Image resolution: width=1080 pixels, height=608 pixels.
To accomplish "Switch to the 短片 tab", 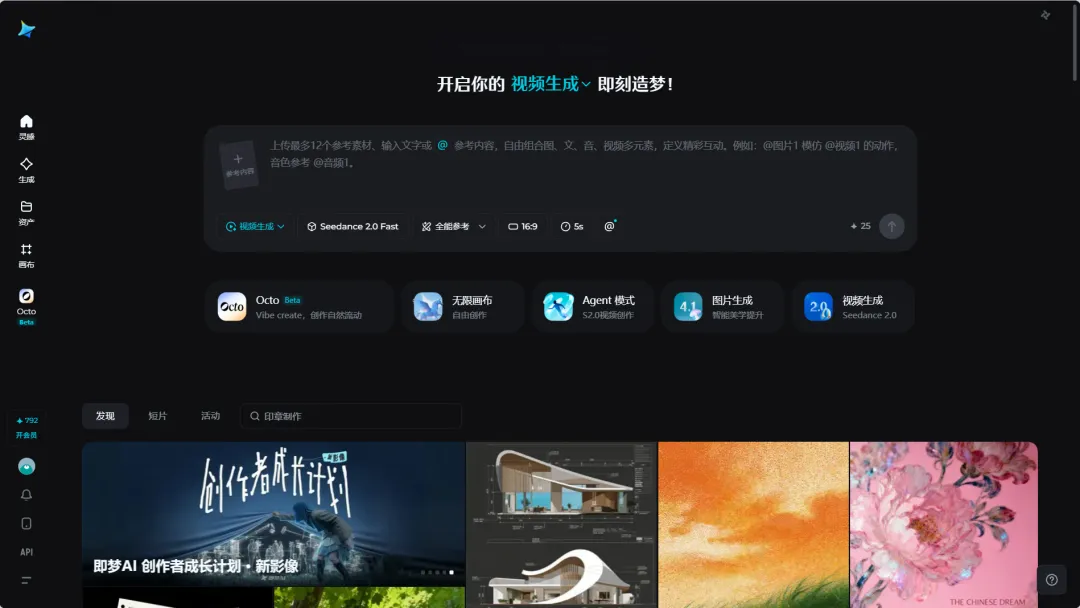I will coord(158,416).
